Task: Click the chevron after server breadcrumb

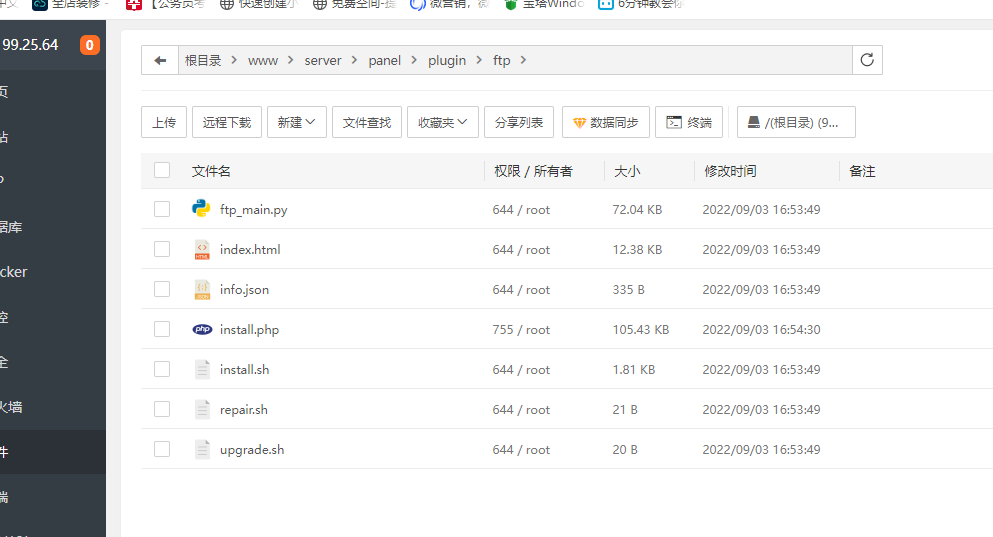Action: [x=355, y=60]
